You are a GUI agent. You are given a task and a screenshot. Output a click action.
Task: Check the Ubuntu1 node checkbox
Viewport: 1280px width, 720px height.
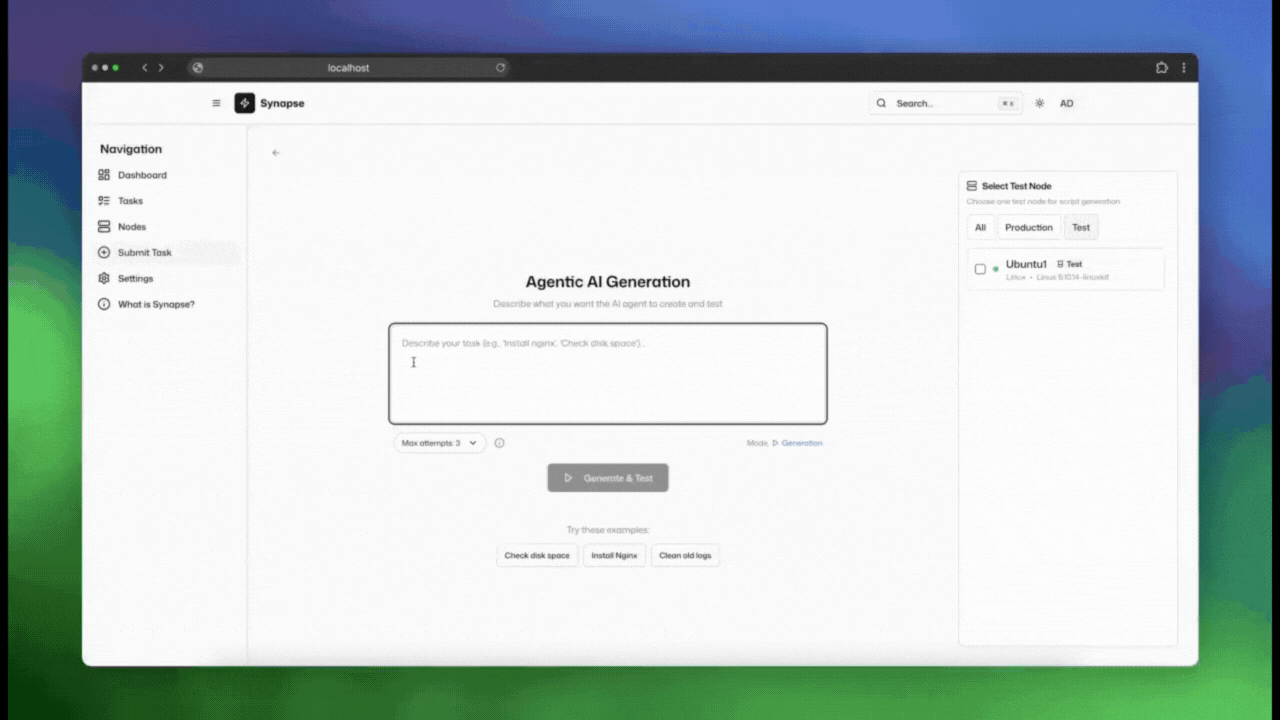[980, 269]
